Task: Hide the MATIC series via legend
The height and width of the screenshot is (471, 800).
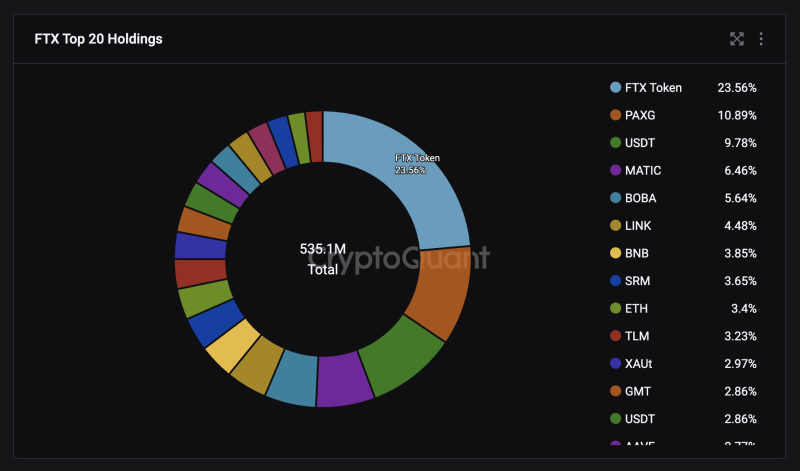Action: (683, 170)
